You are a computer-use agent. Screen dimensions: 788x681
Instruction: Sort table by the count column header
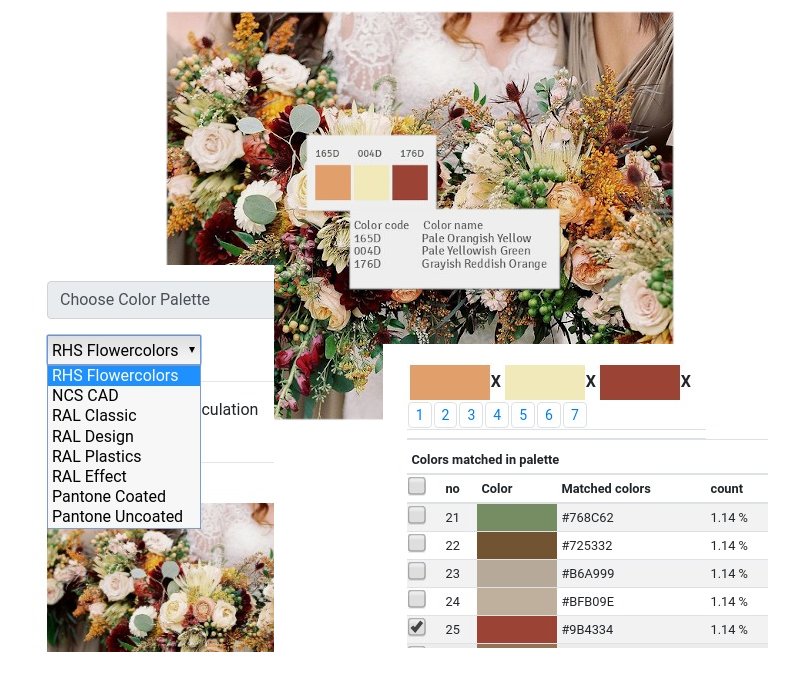(727, 488)
